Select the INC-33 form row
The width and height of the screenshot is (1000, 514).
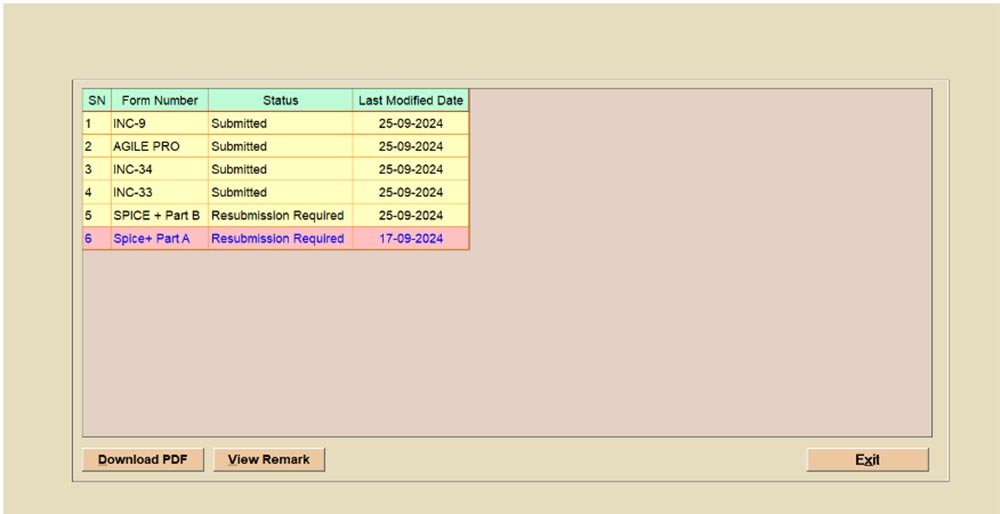tap(159, 193)
